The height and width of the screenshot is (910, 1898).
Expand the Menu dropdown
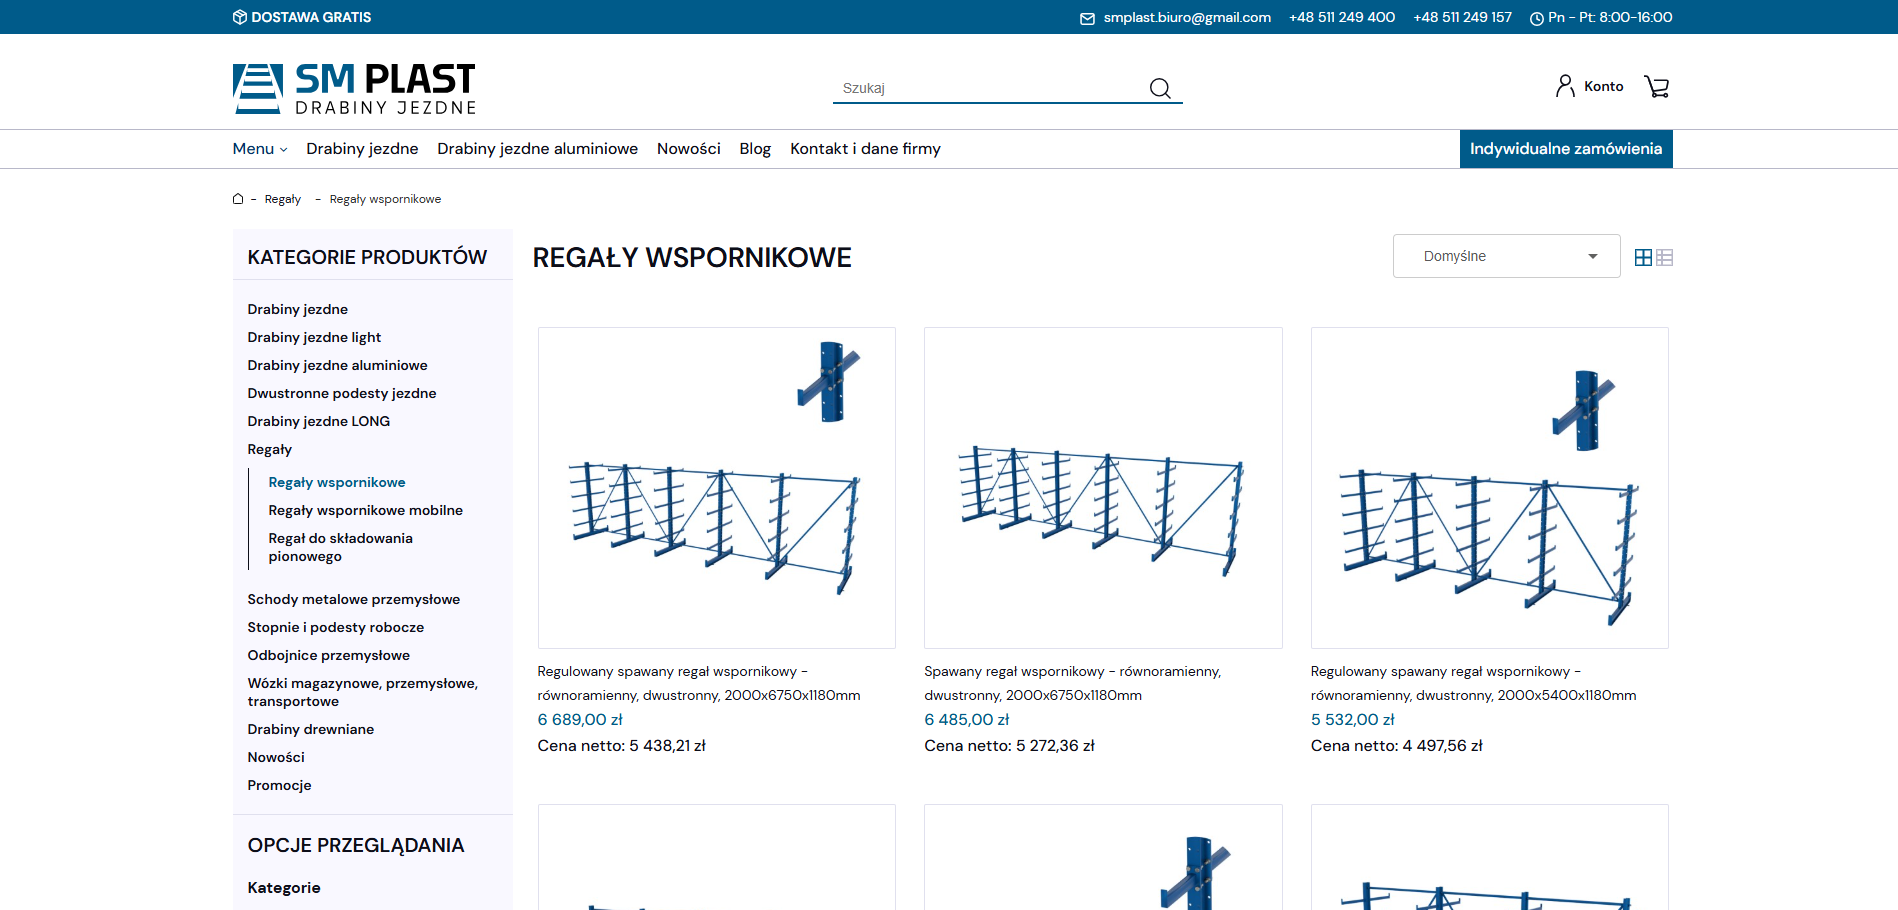click(x=260, y=149)
